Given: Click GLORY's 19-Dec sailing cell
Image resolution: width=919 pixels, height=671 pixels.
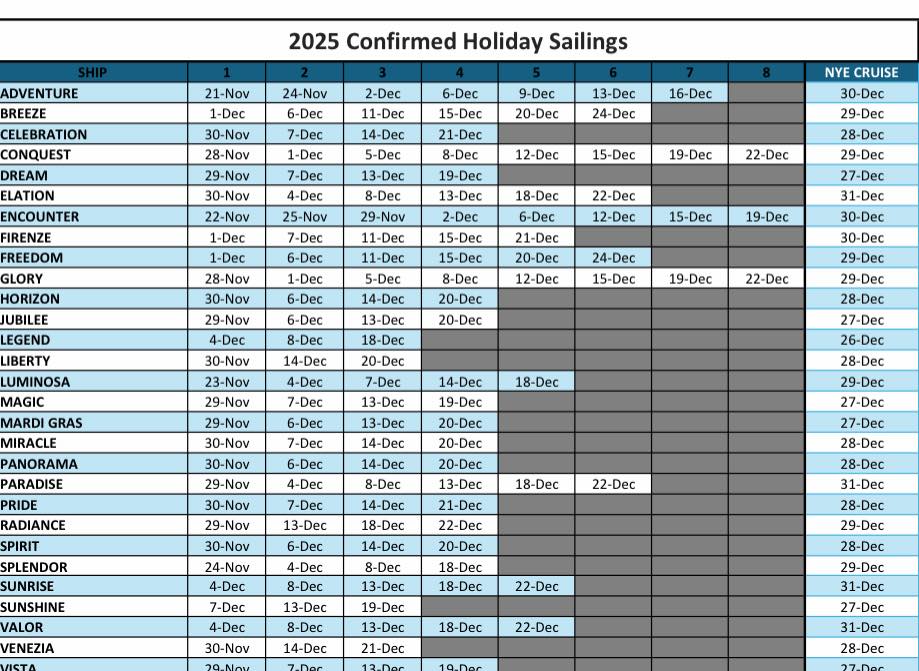Looking at the screenshot, I should 689,279.
